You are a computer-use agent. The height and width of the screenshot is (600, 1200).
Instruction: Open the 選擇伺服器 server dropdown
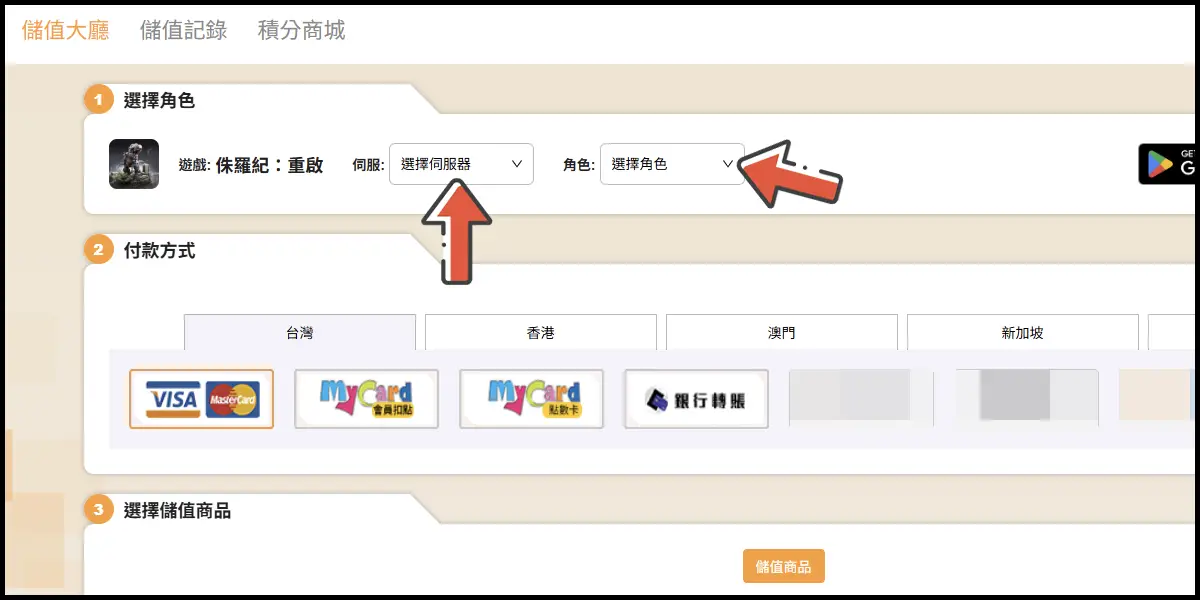461,164
